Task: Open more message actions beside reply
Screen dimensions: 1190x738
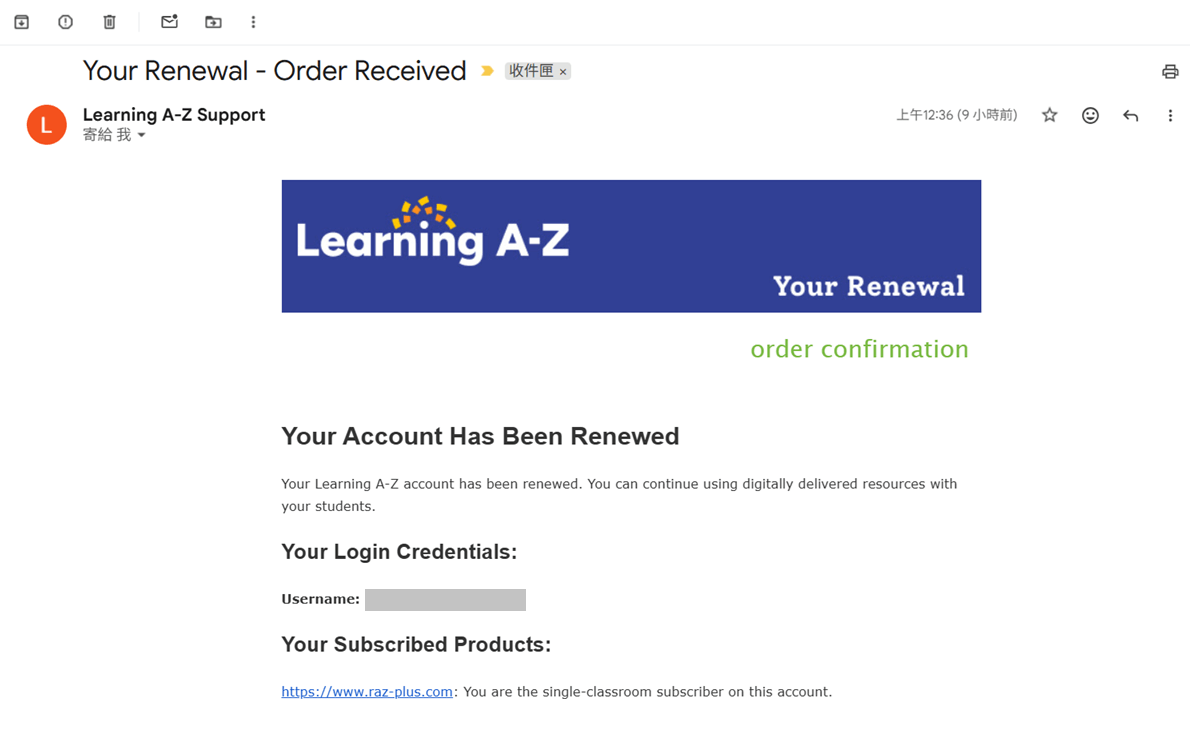Action: [1170, 115]
